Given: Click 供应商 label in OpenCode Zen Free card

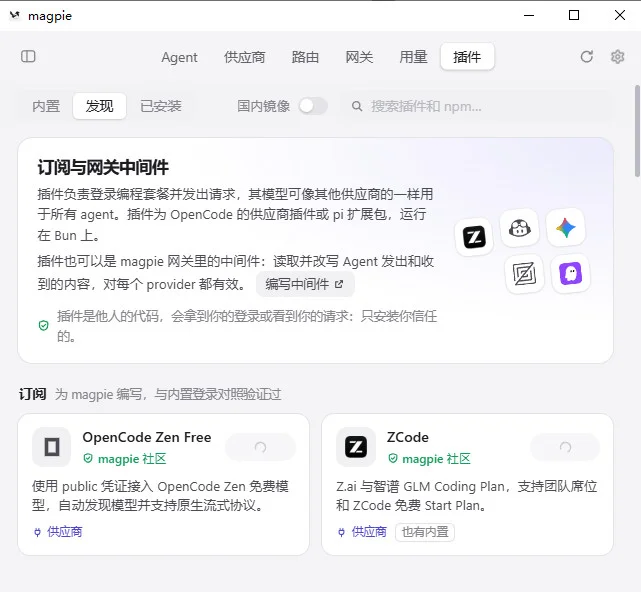Looking at the screenshot, I should [x=65, y=532].
